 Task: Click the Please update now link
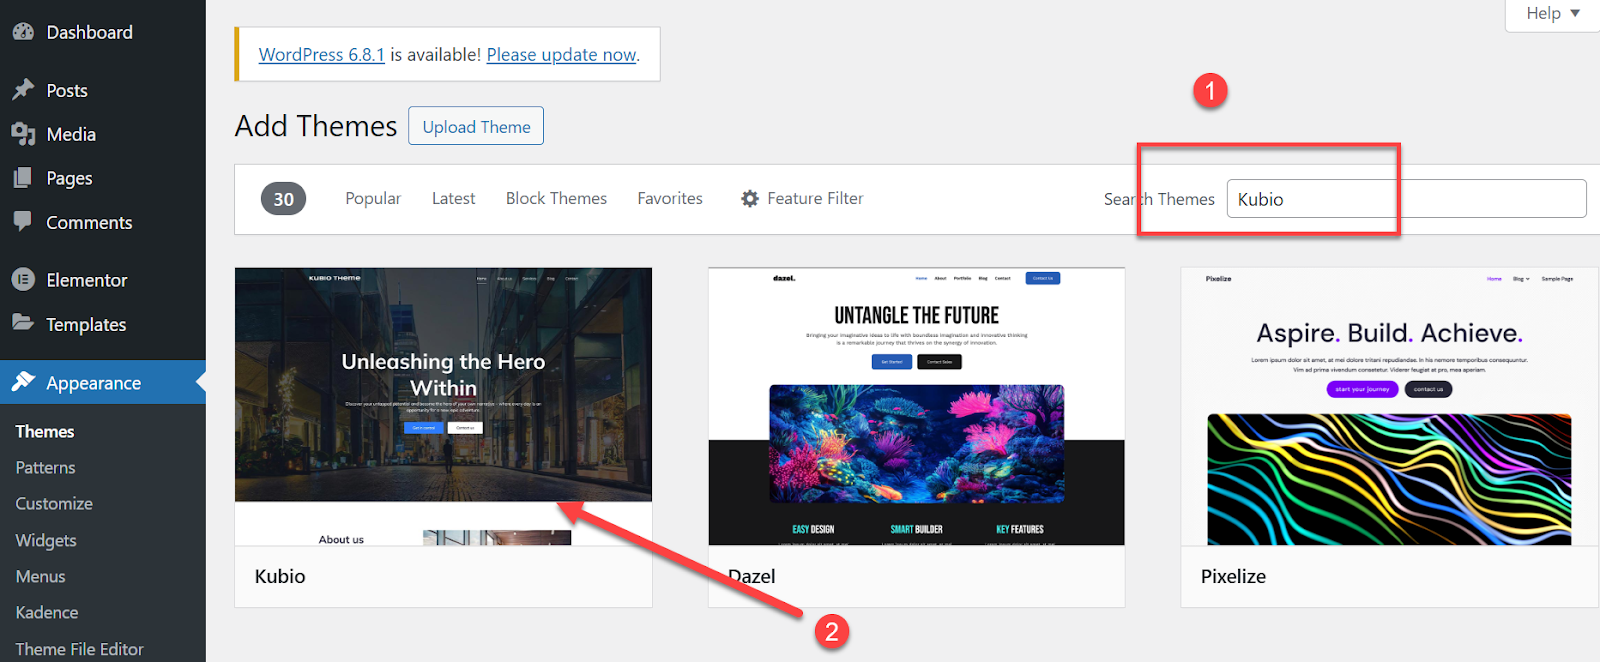point(561,55)
